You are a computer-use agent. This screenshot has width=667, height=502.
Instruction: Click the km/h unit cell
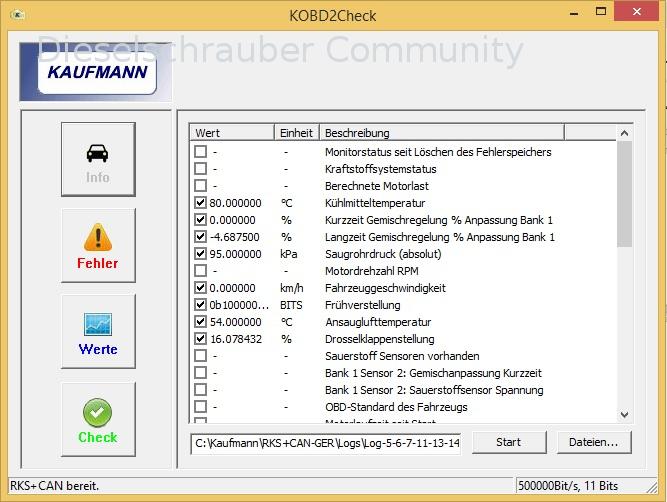click(x=292, y=288)
